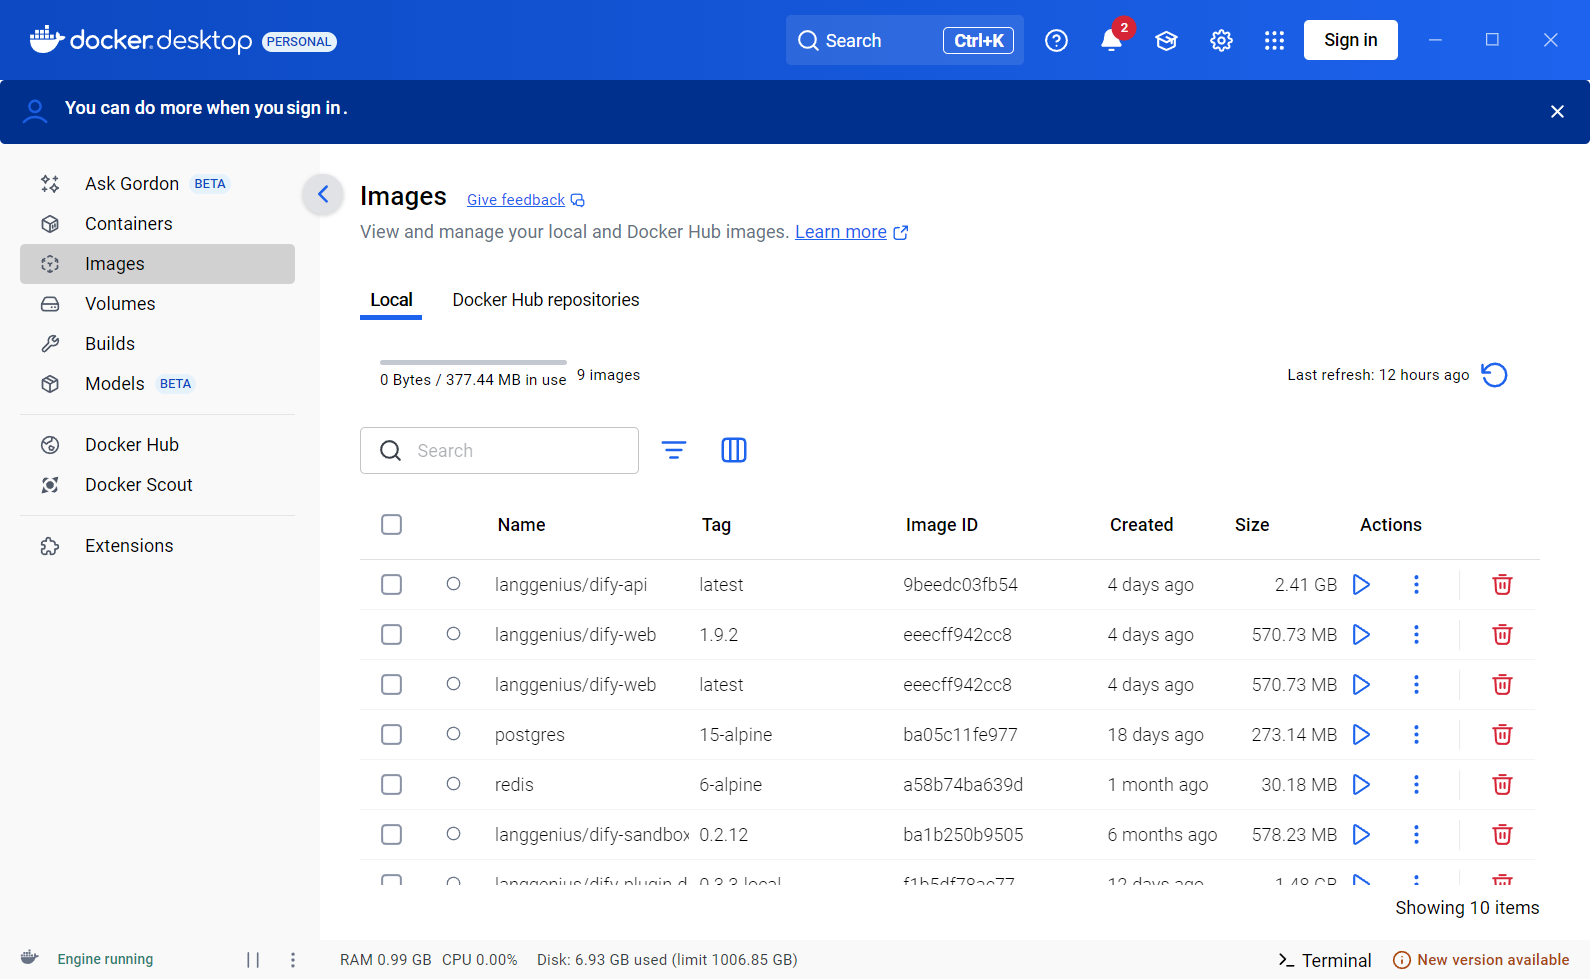1590x979 pixels.
Task: Focus the images Search field
Action: [x=499, y=451]
